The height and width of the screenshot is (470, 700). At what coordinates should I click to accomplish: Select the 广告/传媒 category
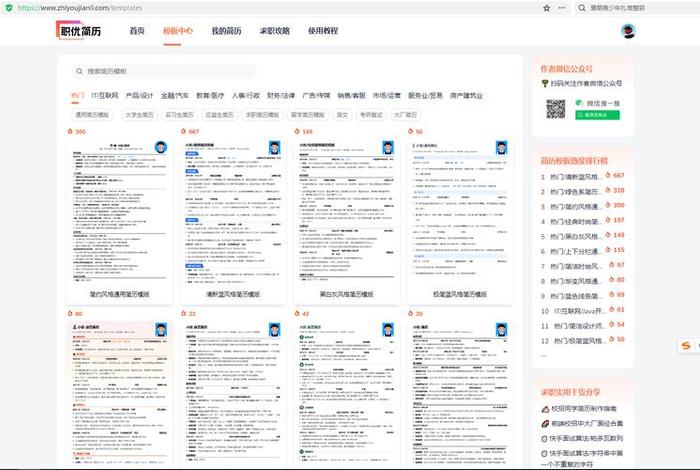[x=316, y=96]
